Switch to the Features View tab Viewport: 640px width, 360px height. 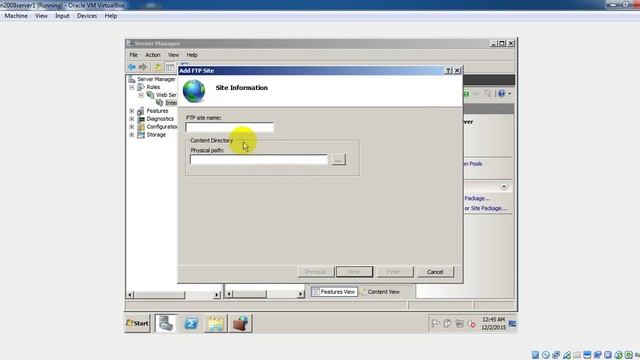tap(334, 292)
